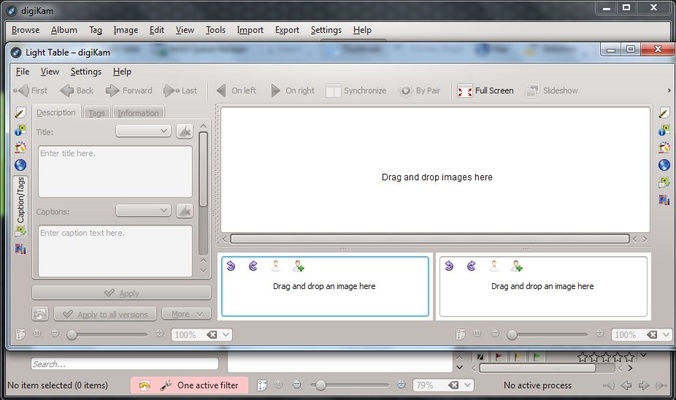The width and height of the screenshot is (676, 400).
Task: Open right sidebar Colors icon
Action: tap(664, 147)
